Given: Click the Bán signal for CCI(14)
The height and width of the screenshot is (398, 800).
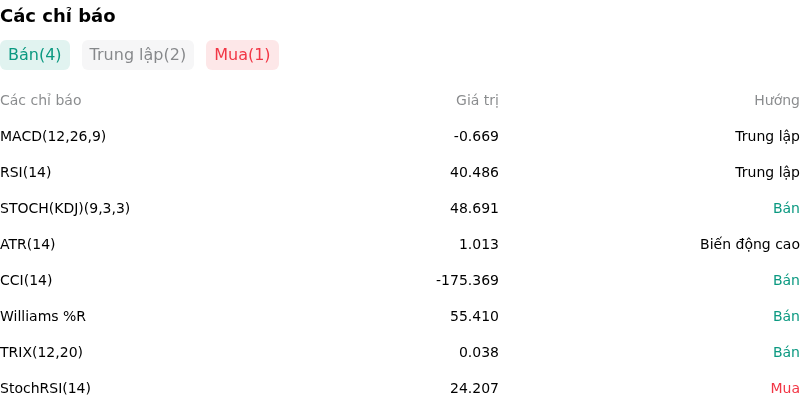Looking at the screenshot, I should pyautogui.click(x=786, y=280).
